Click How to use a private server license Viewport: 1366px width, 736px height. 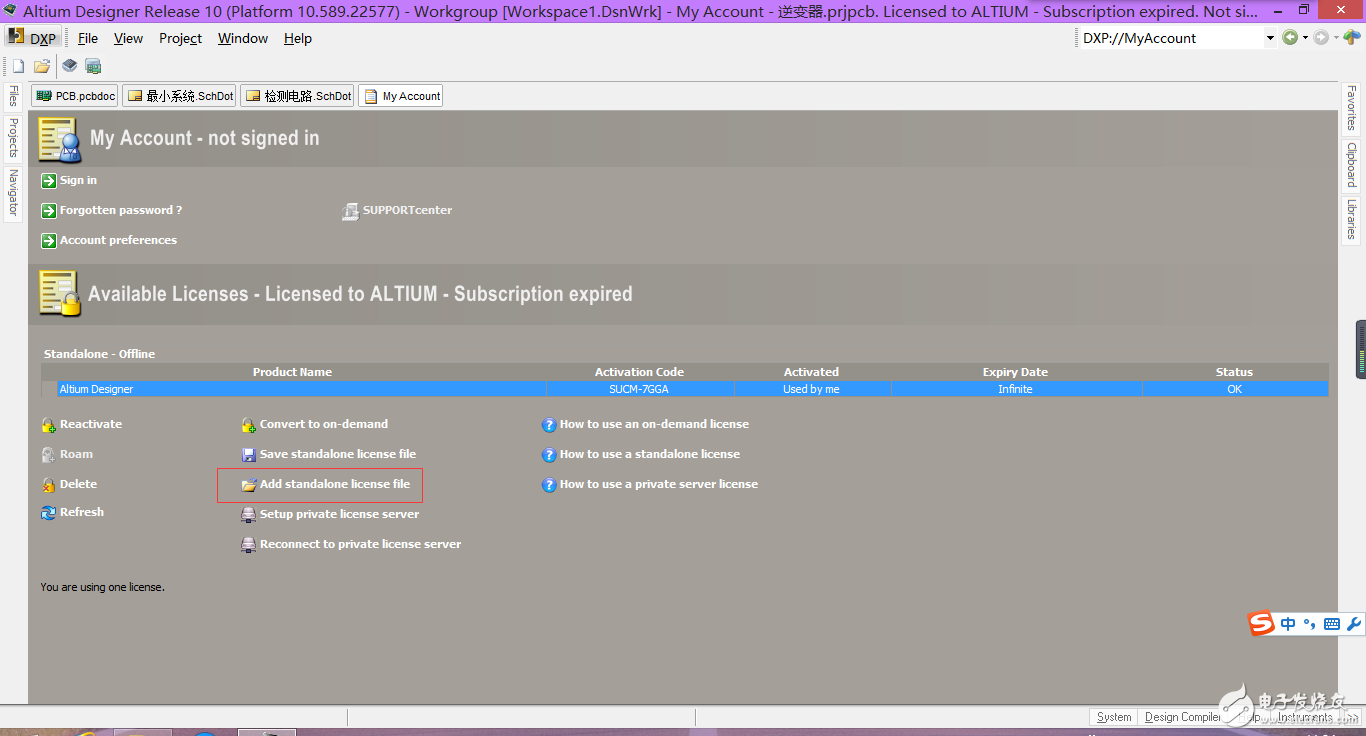coord(659,484)
